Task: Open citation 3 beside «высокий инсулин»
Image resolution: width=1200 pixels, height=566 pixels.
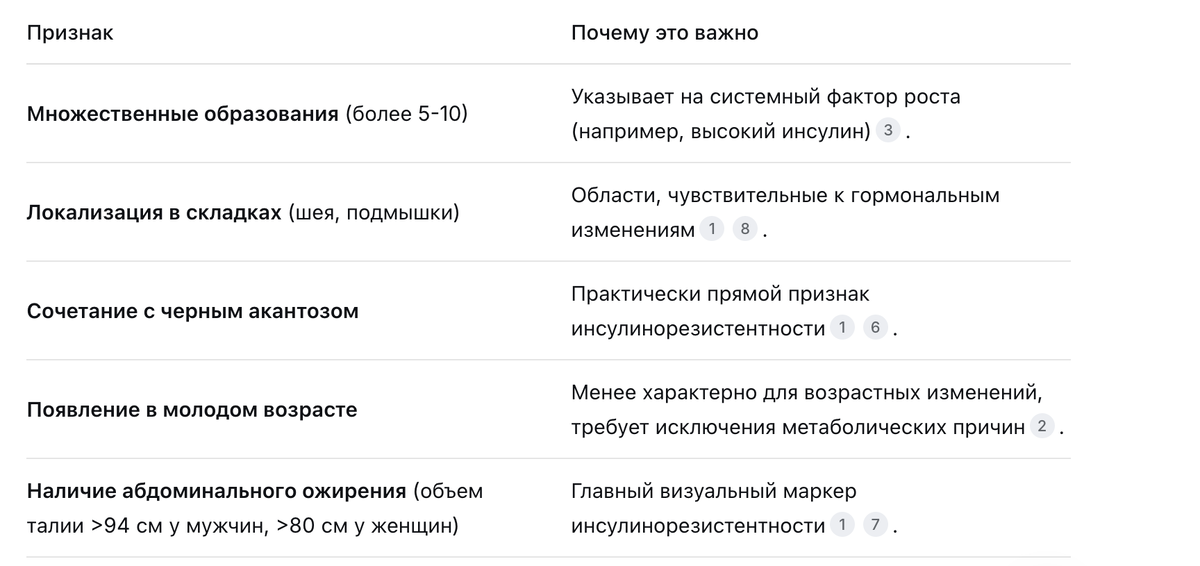Action: 888,131
